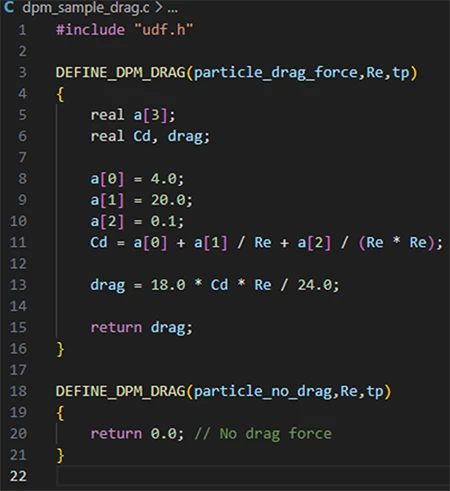Click the 24.0 constant on line 13

315,285
